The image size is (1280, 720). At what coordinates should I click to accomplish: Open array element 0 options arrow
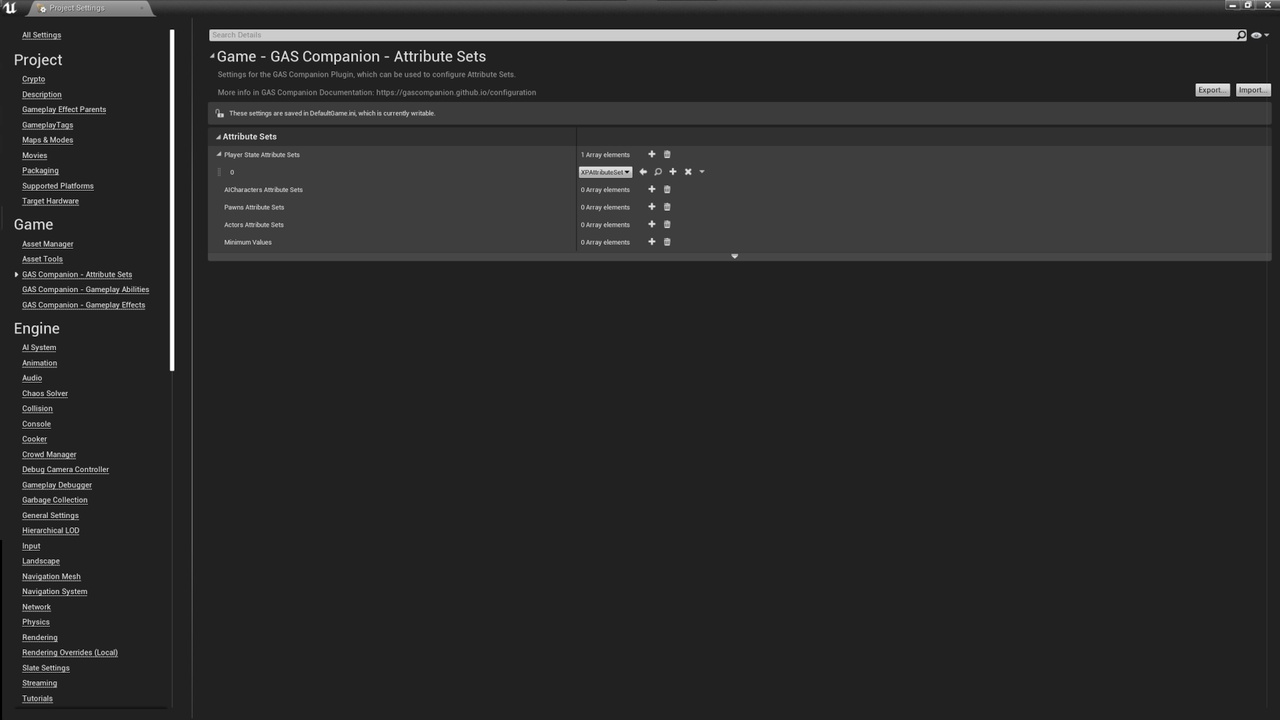(702, 172)
